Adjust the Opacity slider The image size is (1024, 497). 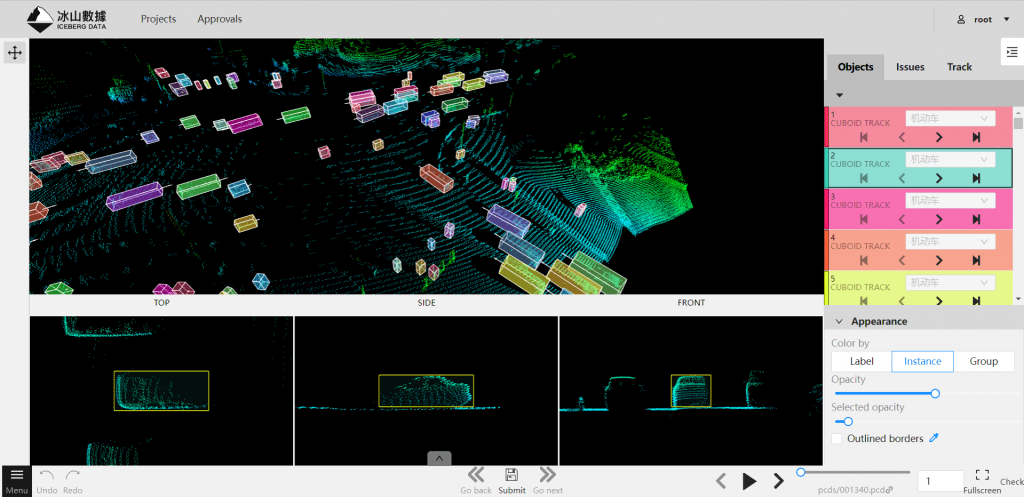935,394
